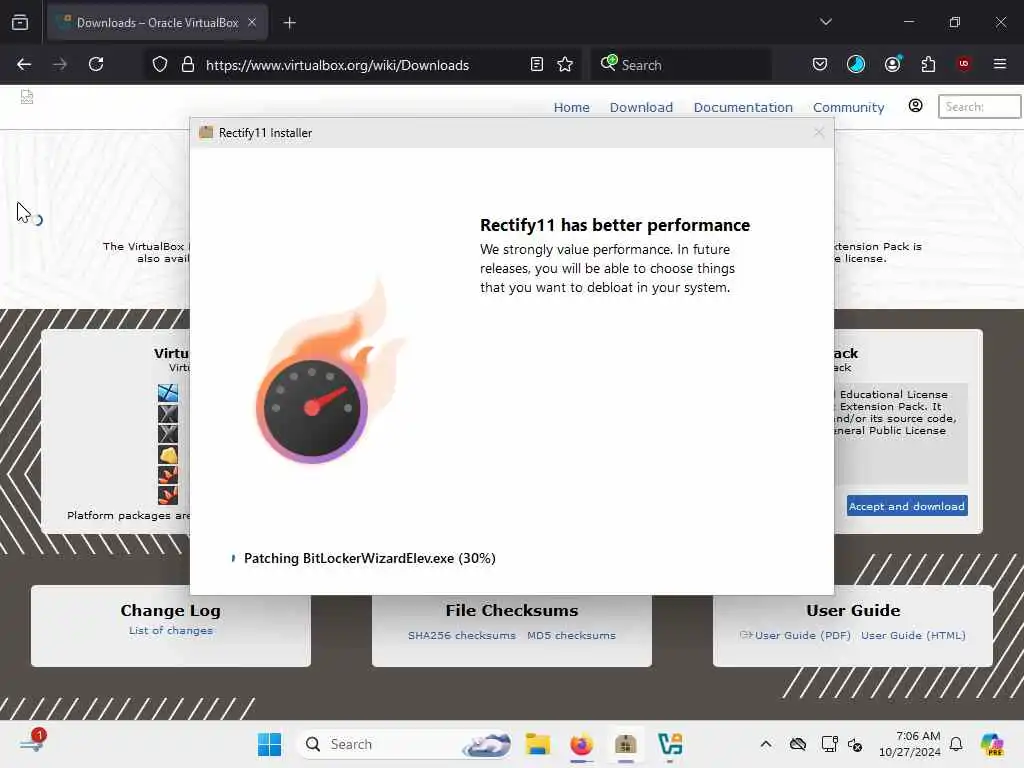Open the Community menu item

click(x=848, y=107)
